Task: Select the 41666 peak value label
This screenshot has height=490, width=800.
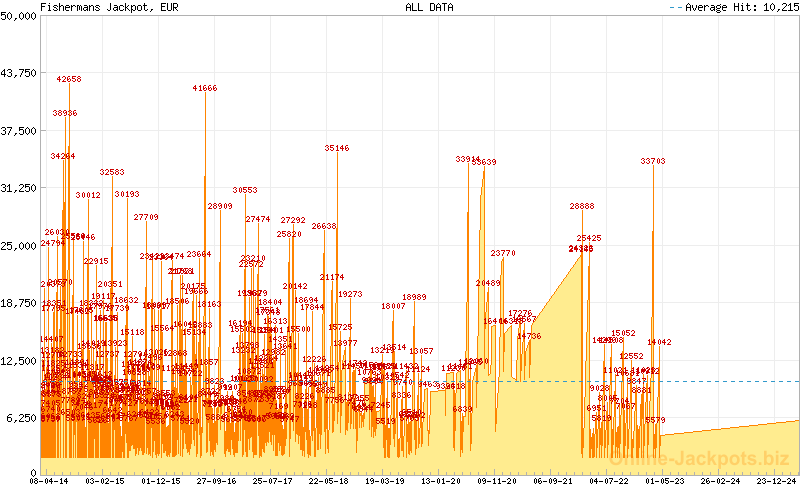Action: pos(205,88)
